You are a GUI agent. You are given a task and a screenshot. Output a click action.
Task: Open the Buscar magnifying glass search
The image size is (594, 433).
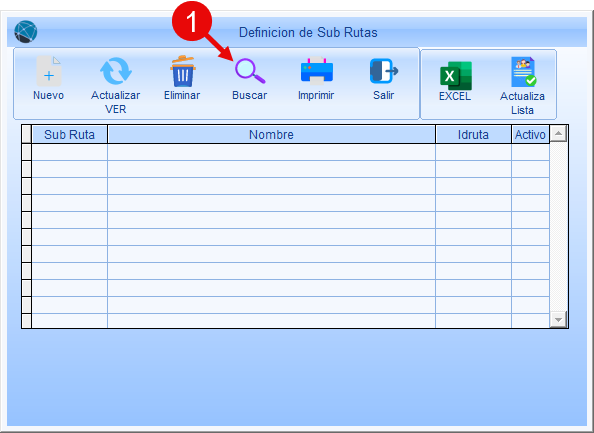[x=250, y=71]
